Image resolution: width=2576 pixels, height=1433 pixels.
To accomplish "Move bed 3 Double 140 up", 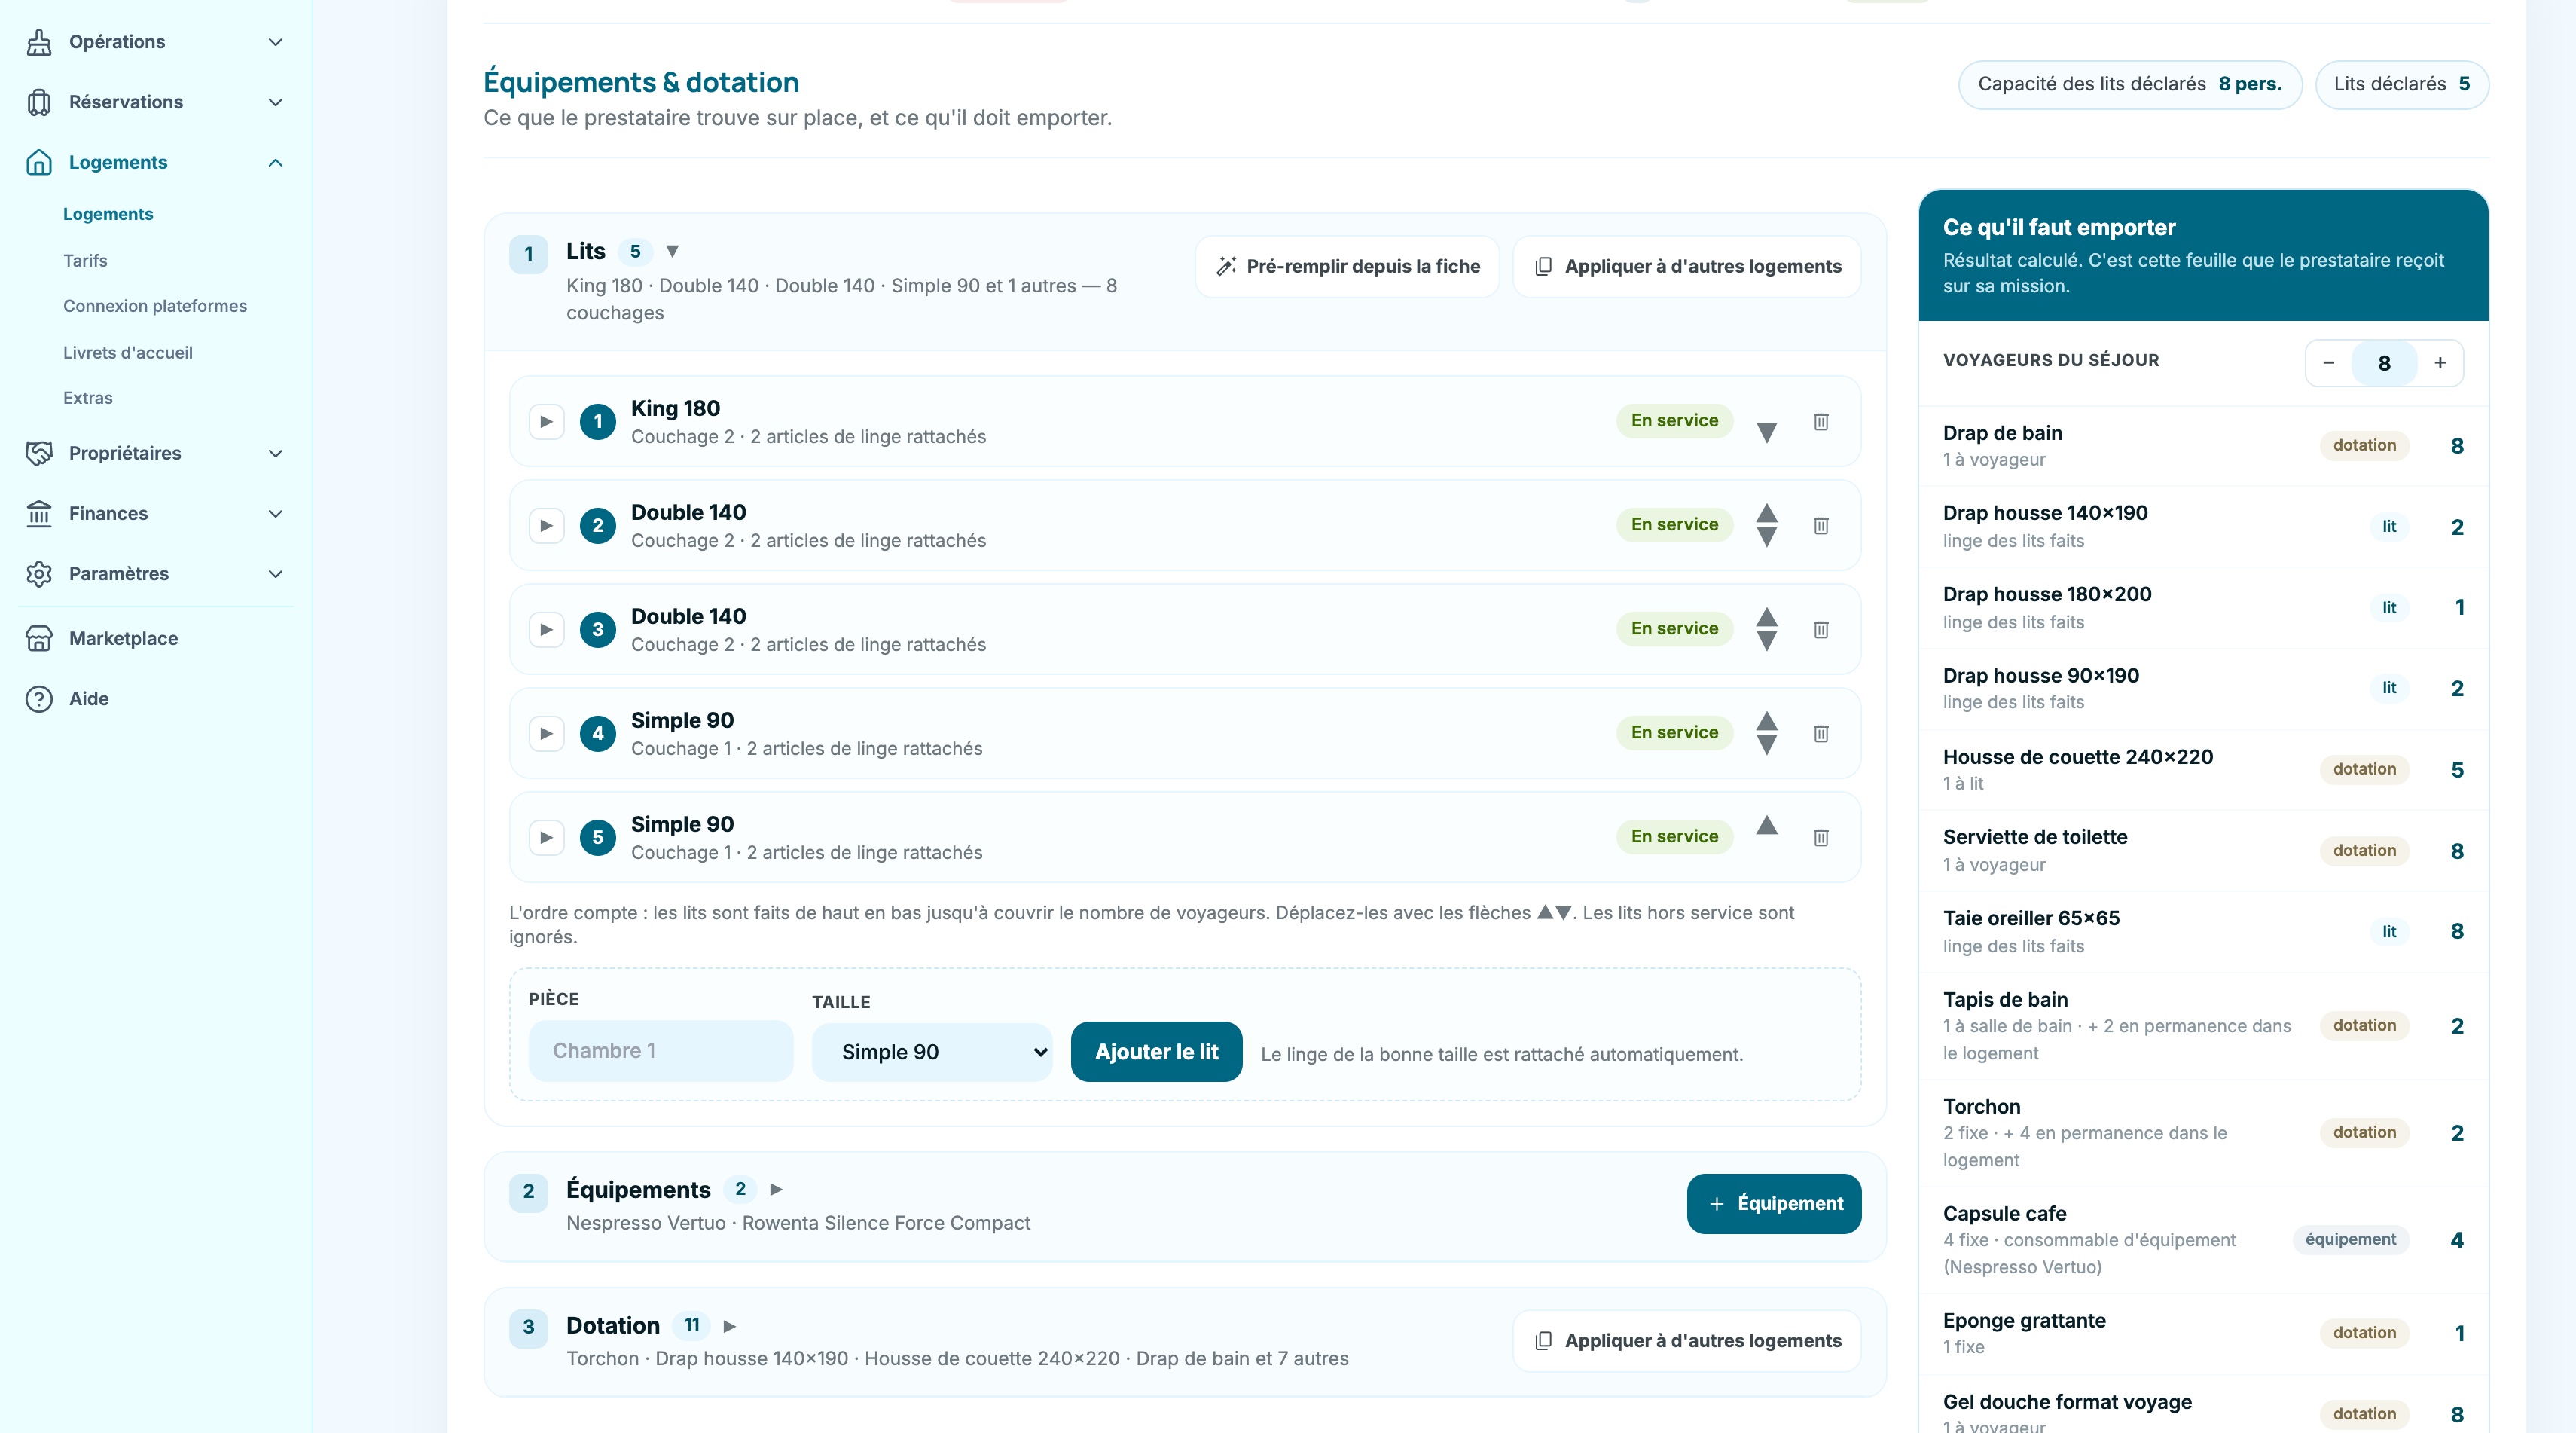I will pyautogui.click(x=1767, y=617).
